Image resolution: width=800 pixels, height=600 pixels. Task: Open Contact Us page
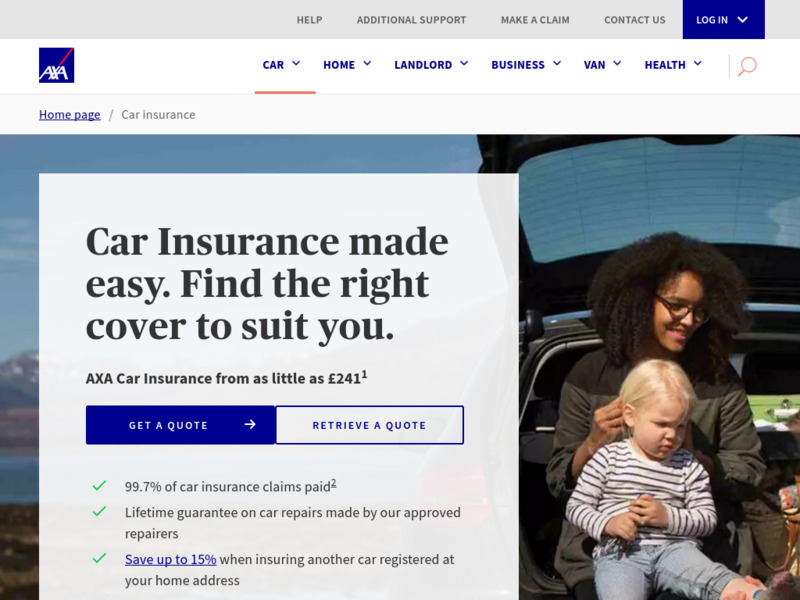[x=635, y=20]
